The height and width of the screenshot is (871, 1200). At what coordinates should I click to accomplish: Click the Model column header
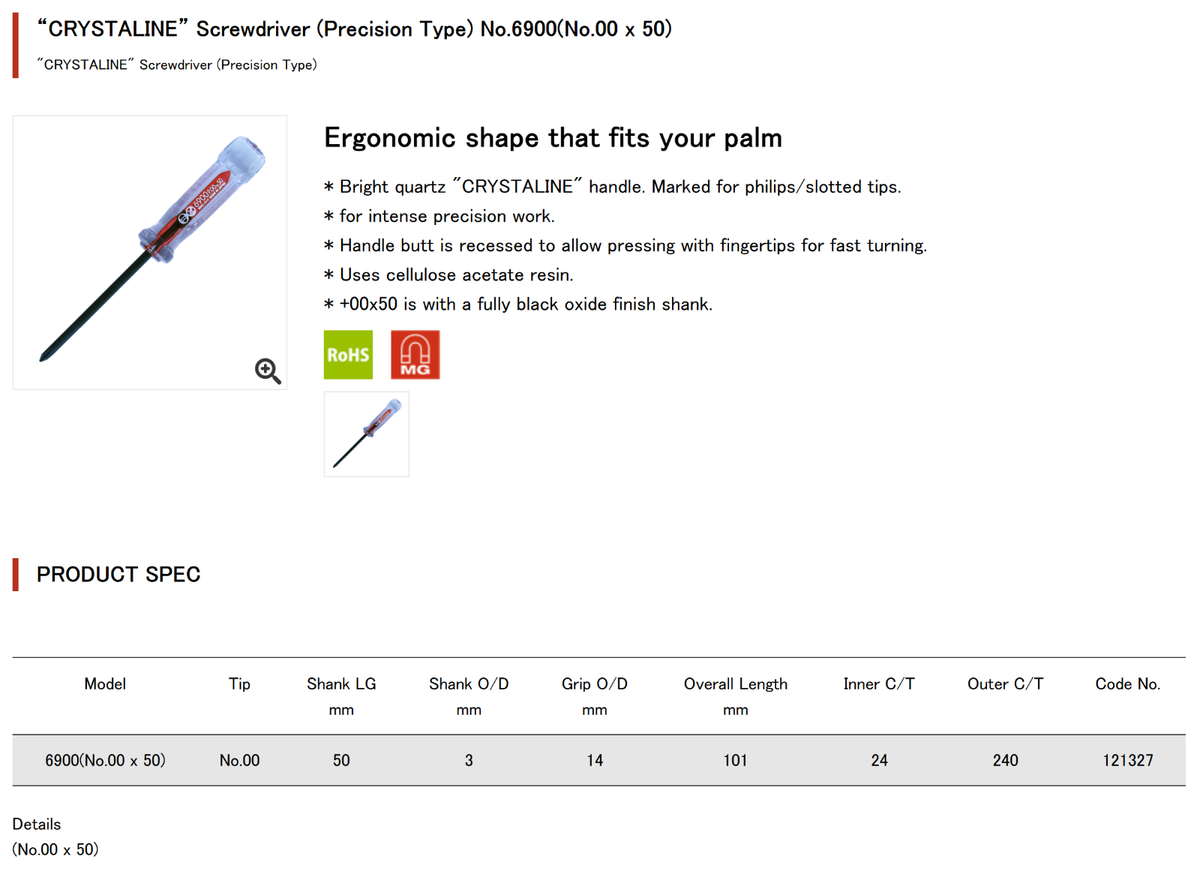tap(105, 684)
